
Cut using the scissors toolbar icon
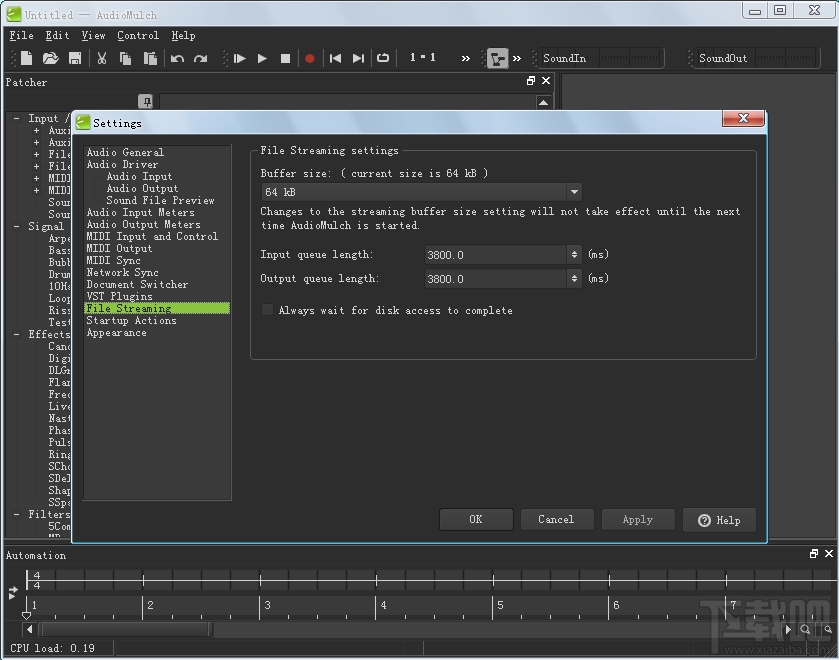click(x=103, y=58)
